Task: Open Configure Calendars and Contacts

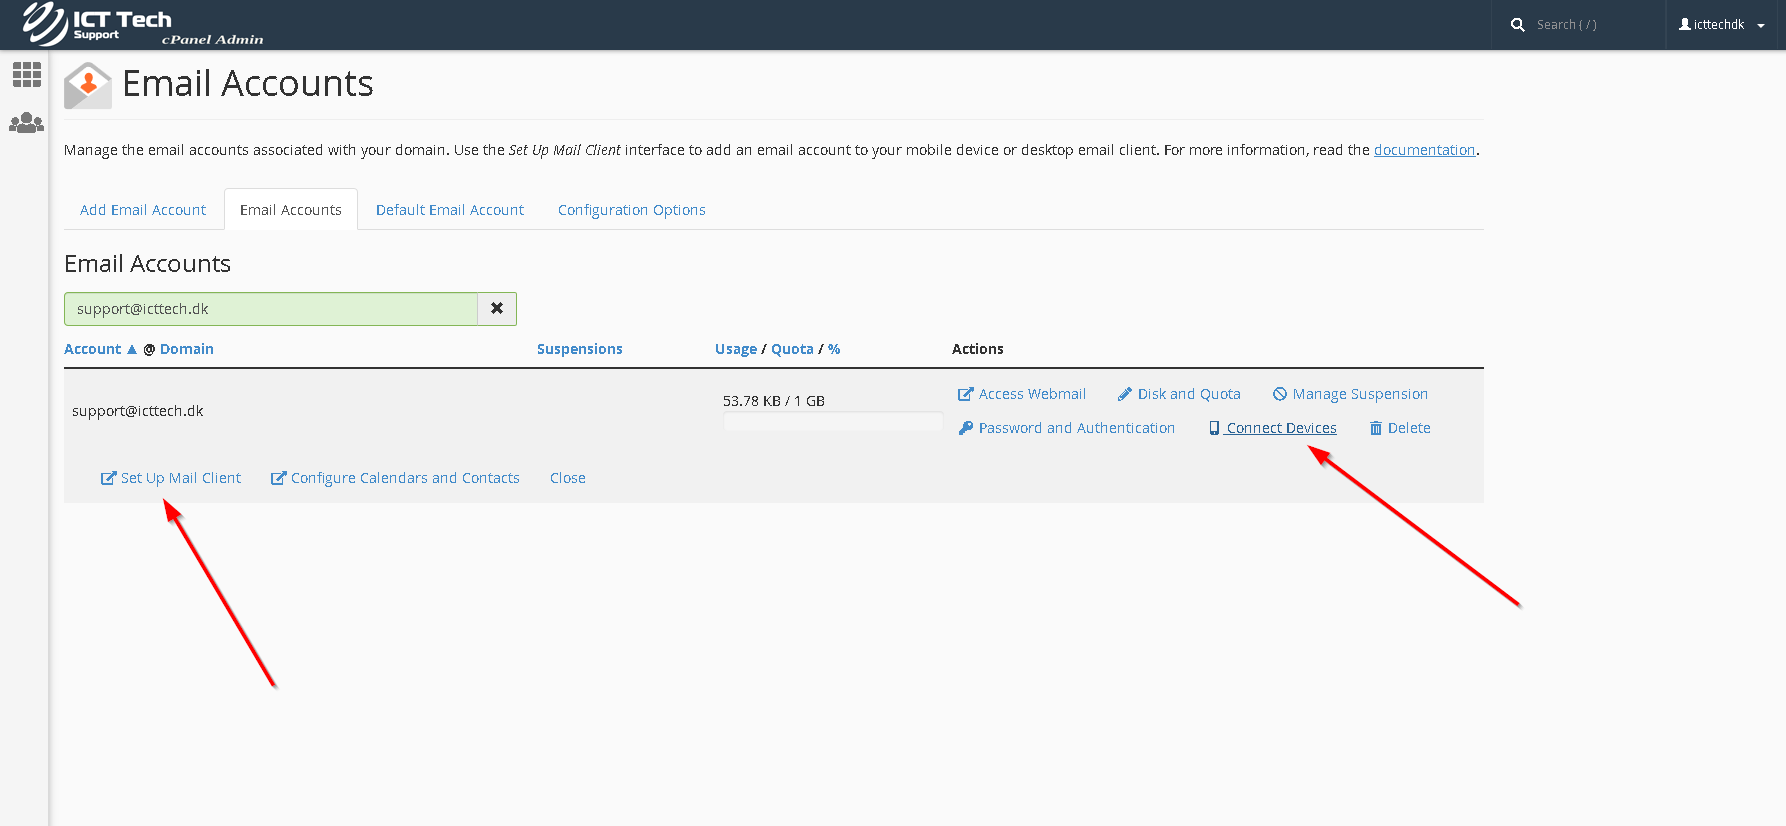Action: coord(395,478)
